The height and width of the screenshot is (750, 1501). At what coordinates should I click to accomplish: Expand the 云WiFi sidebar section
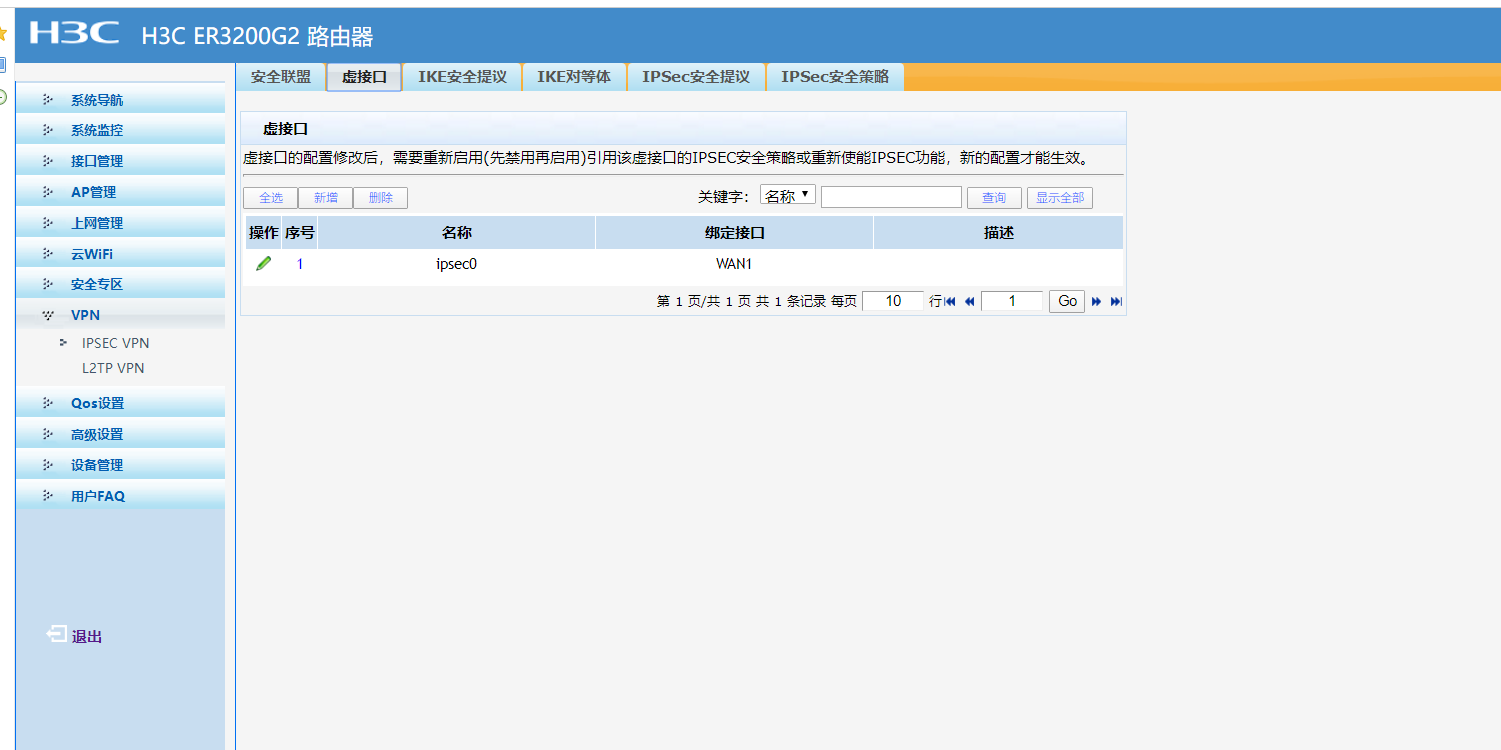120,254
